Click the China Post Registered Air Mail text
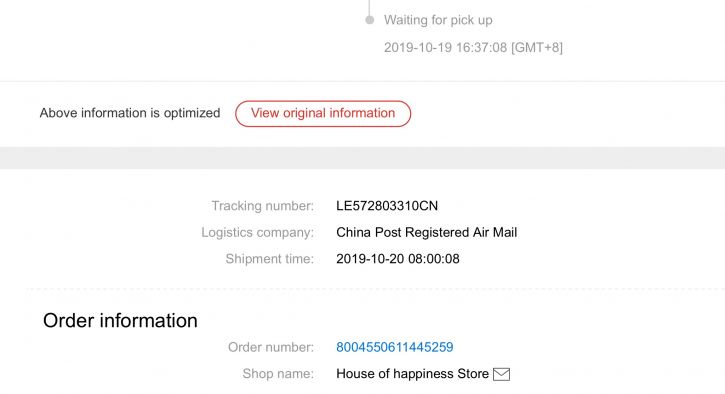725x394 pixels. point(426,232)
